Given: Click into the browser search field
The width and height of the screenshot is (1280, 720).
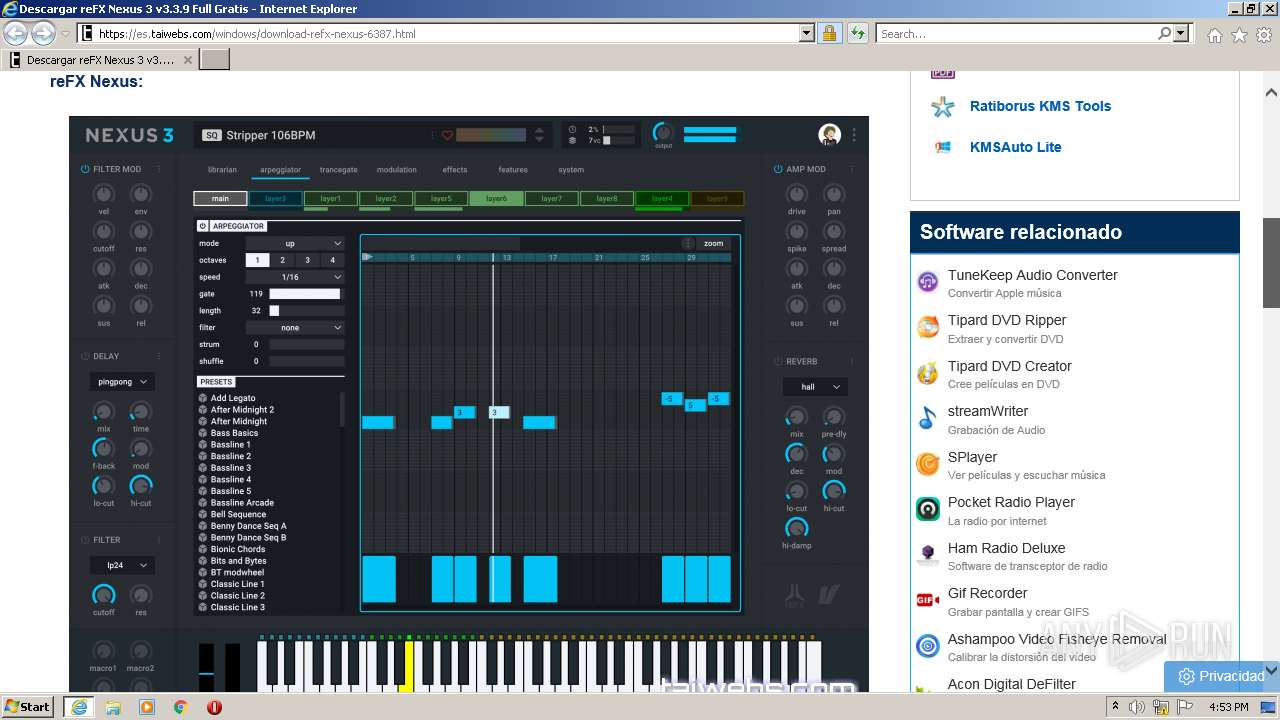Looking at the screenshot, I should (1016, 33).
